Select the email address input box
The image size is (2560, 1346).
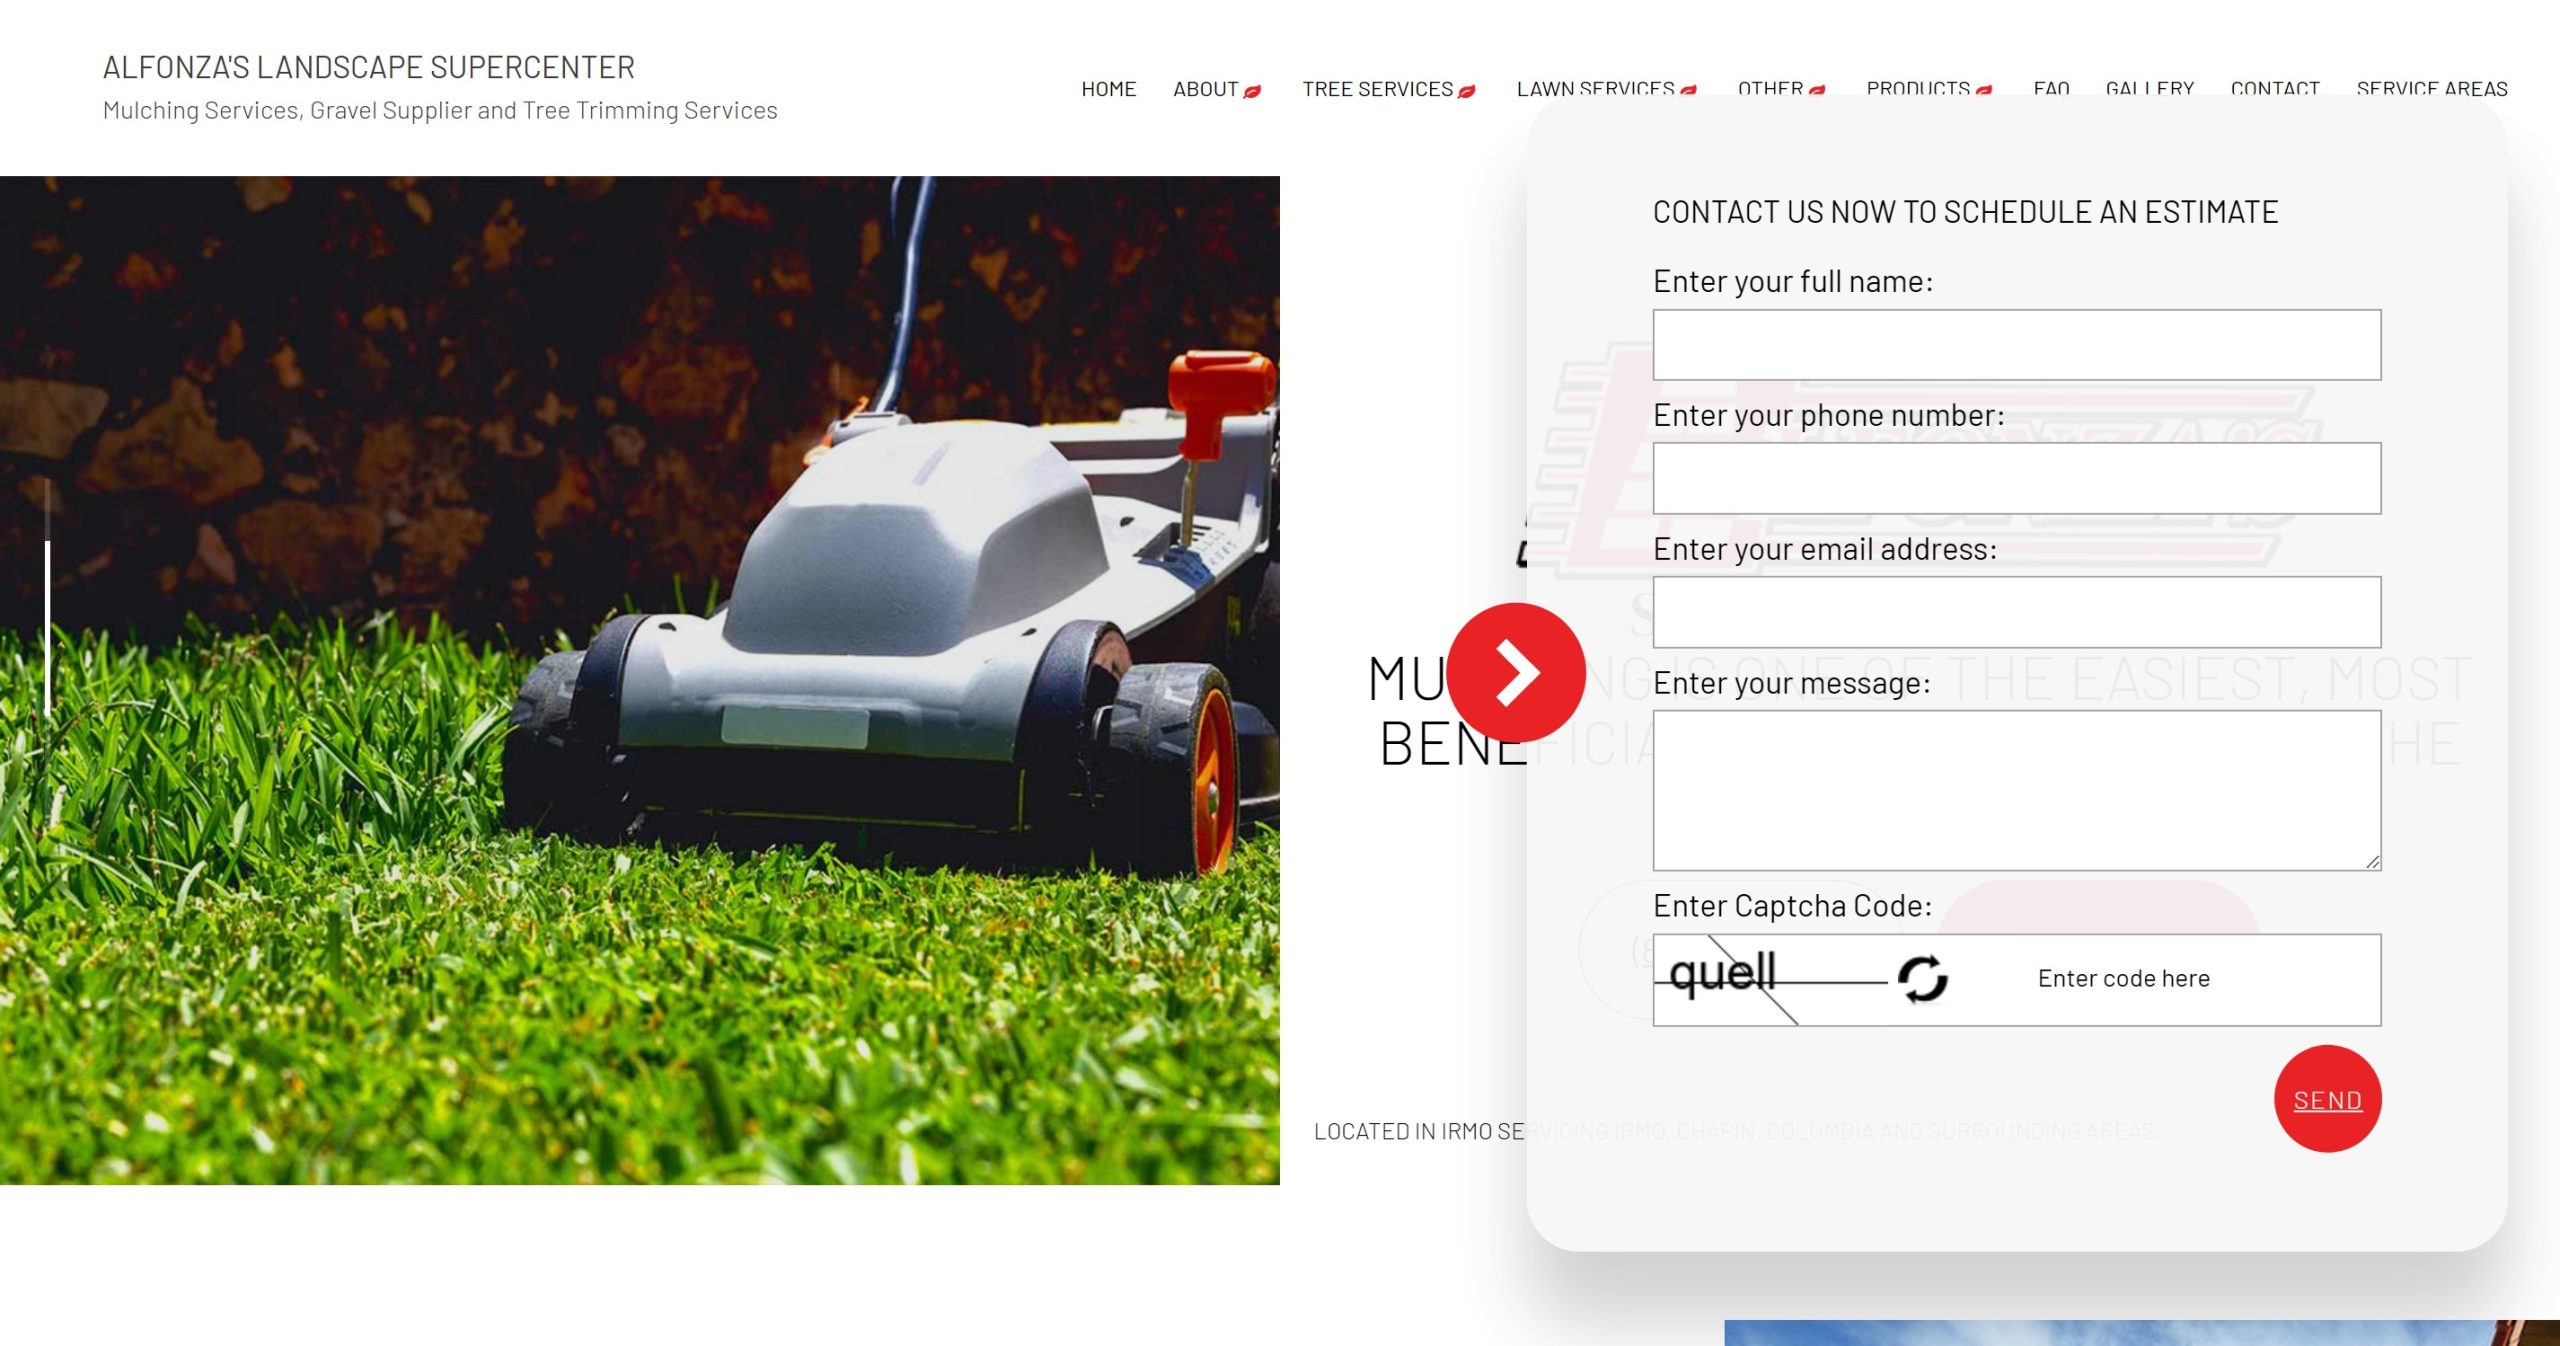(2016, 612)
